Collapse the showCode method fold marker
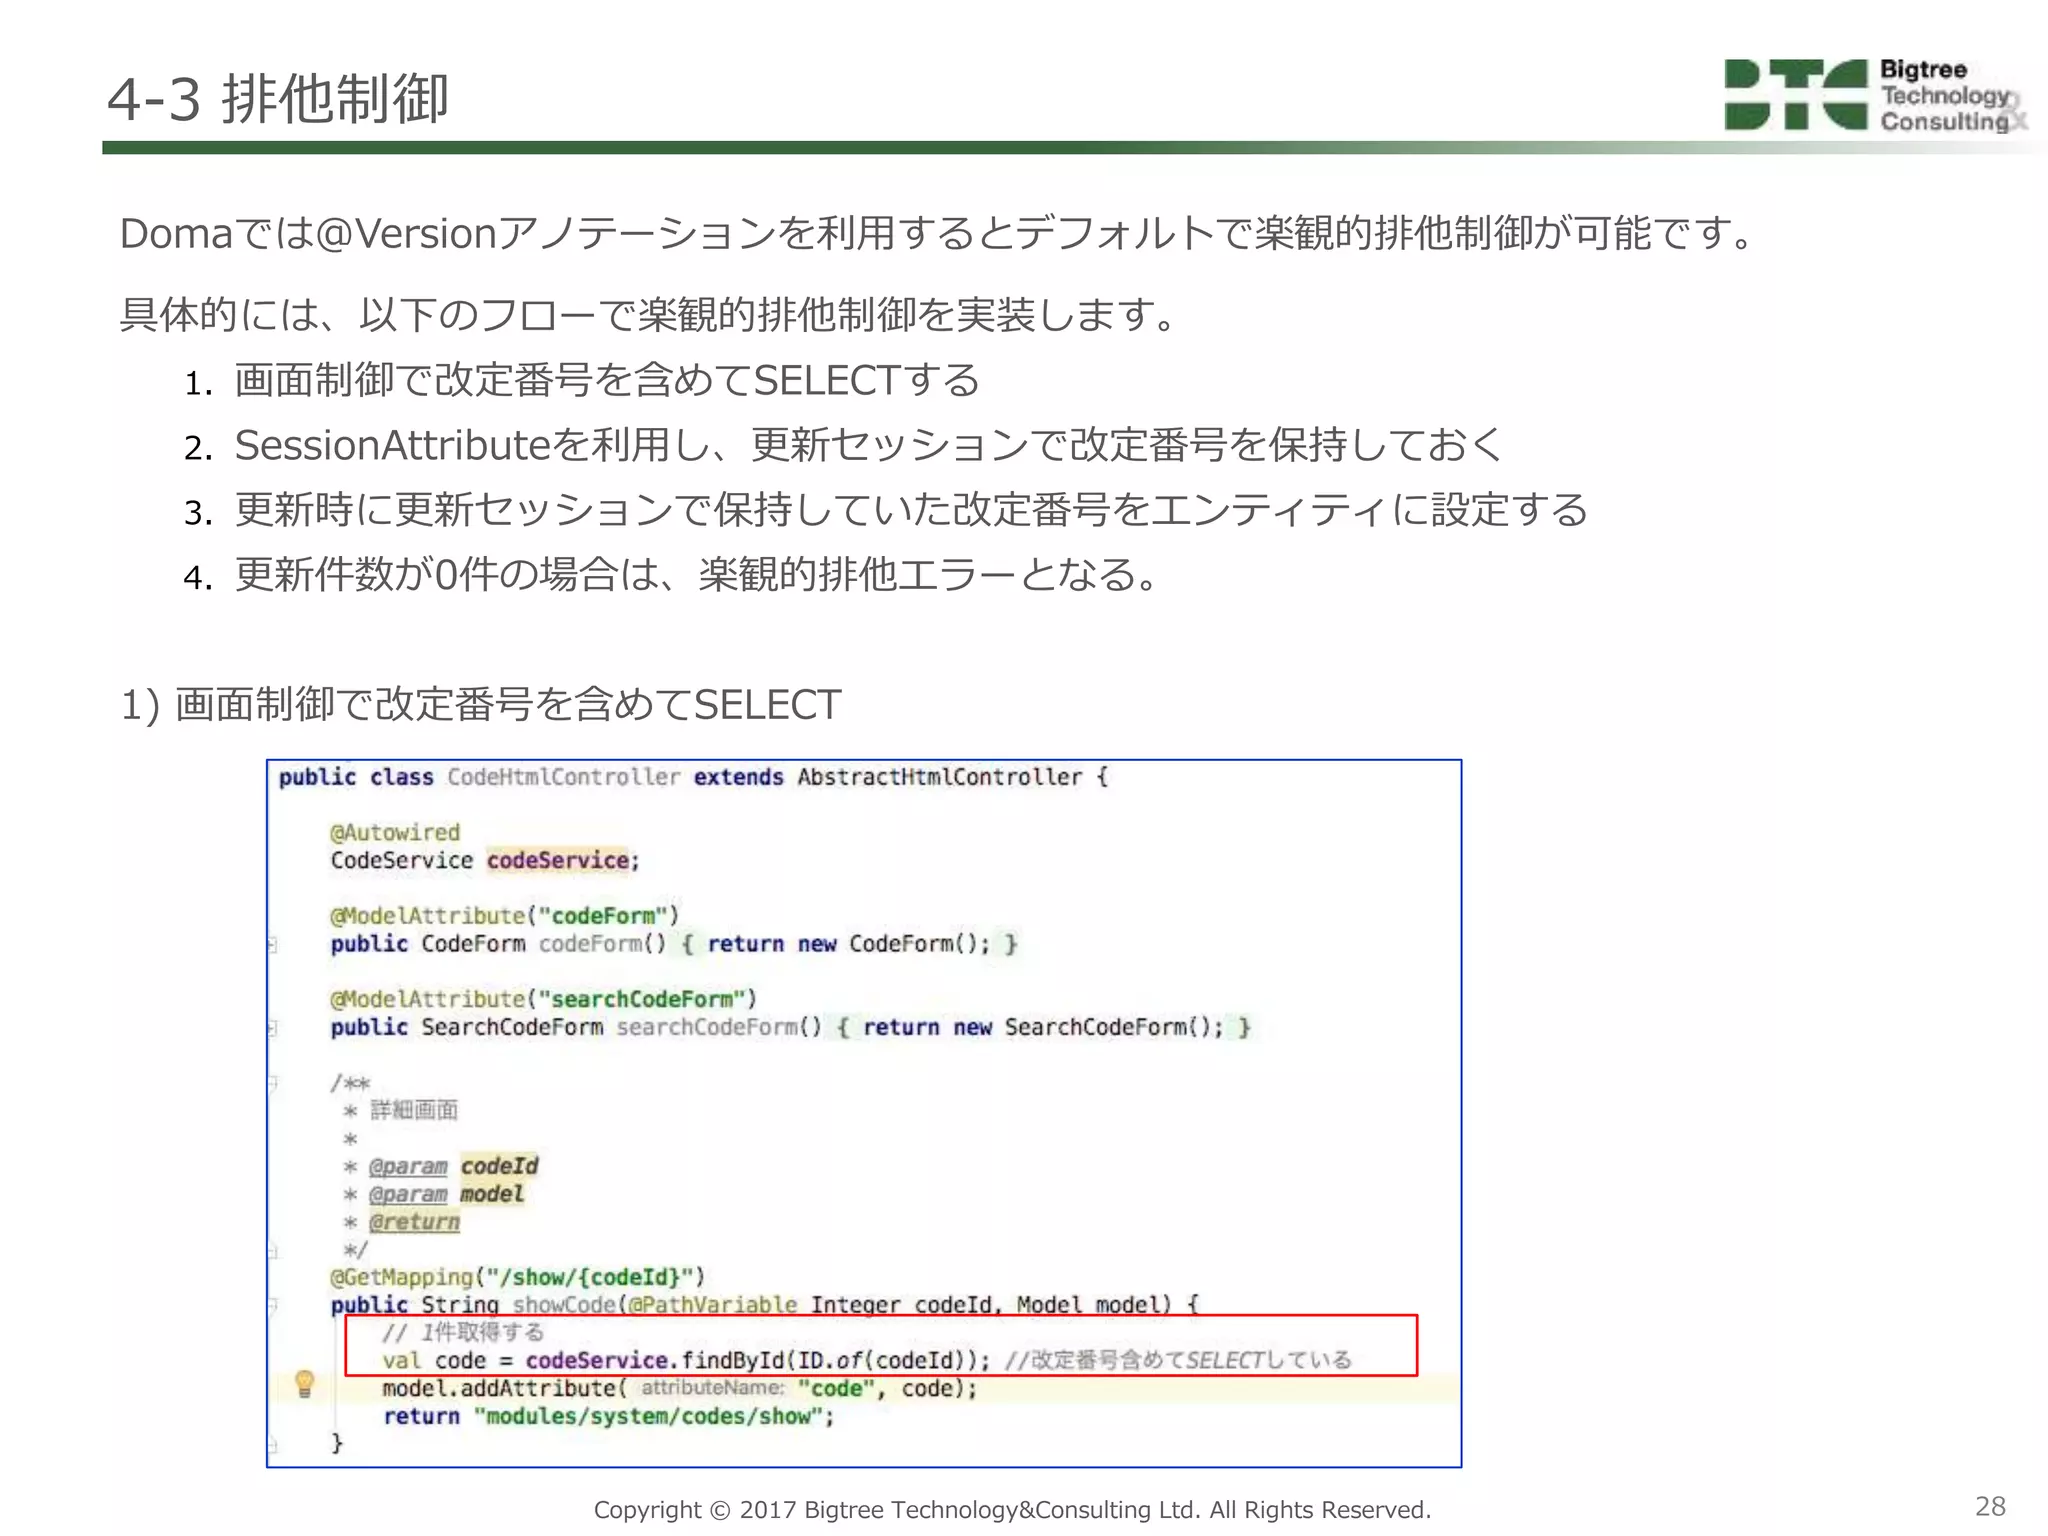Screen dimensions: 2048x1536 coord(272,1305)
